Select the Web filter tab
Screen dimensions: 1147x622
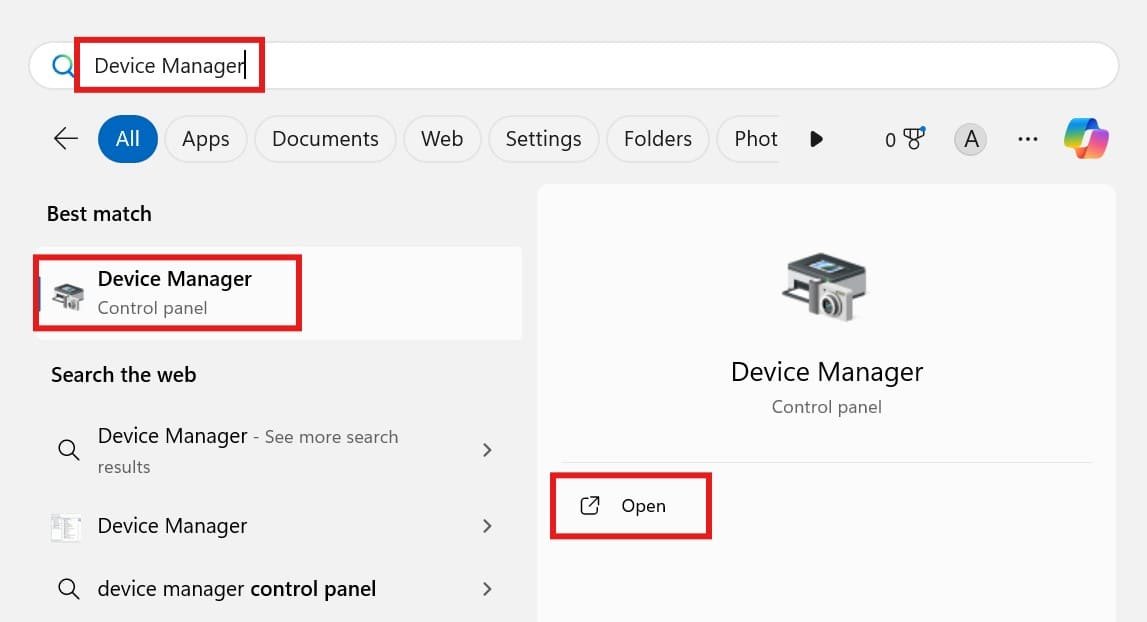pyautogui.click(x=441, y=139)
